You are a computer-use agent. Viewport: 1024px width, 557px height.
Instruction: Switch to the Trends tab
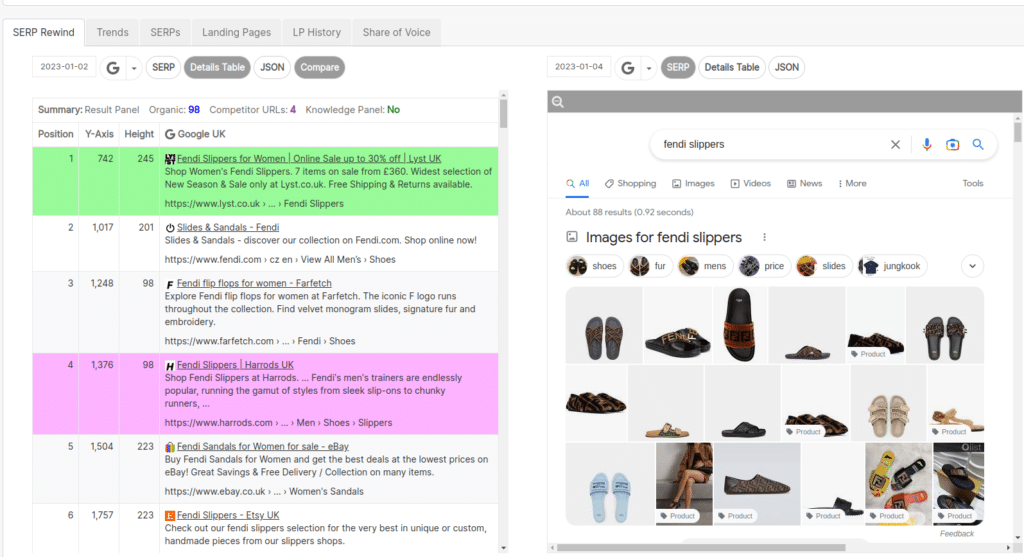(x=112, y=32)
